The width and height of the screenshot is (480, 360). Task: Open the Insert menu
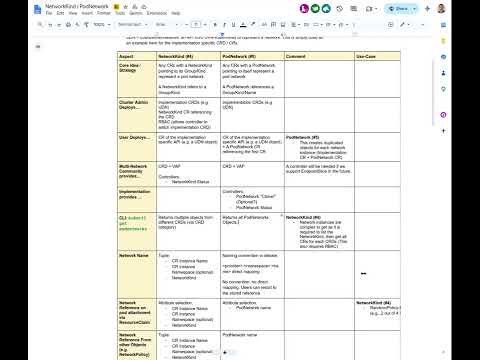pyautogui.click(x=87, y=13)
